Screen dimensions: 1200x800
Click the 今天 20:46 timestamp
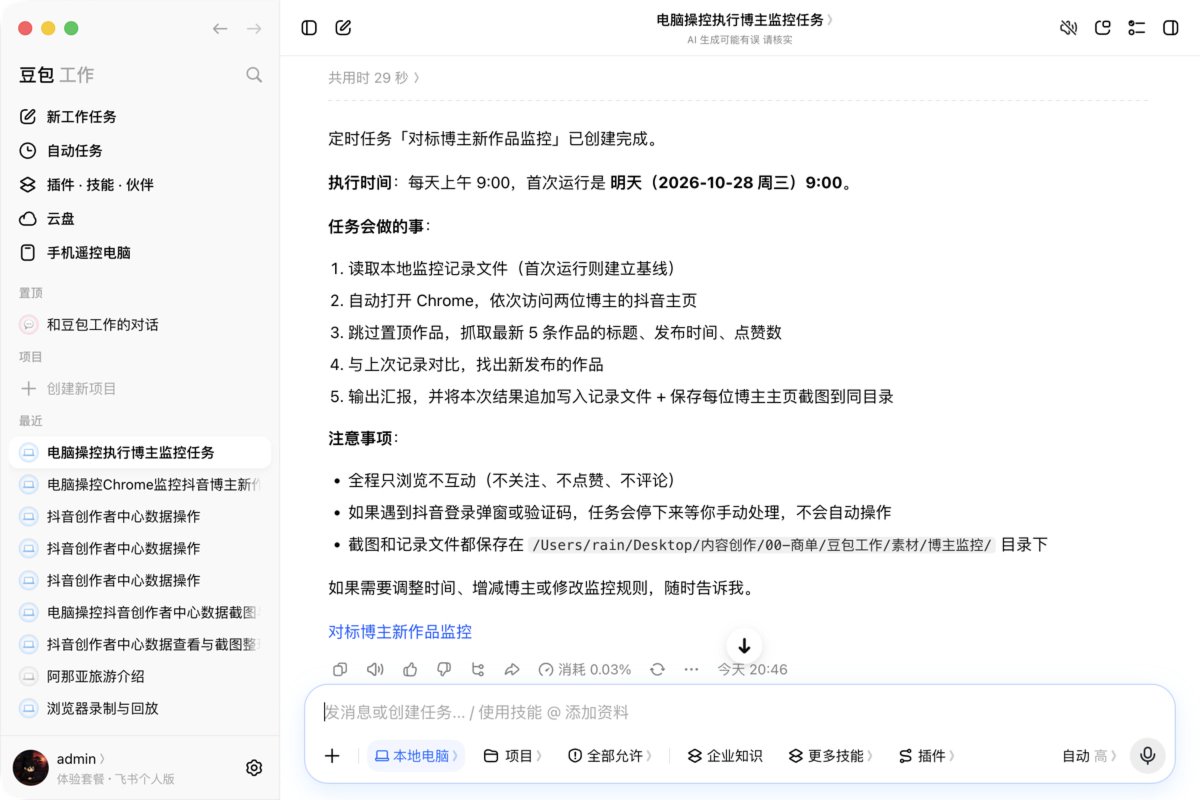coord(752,669)
